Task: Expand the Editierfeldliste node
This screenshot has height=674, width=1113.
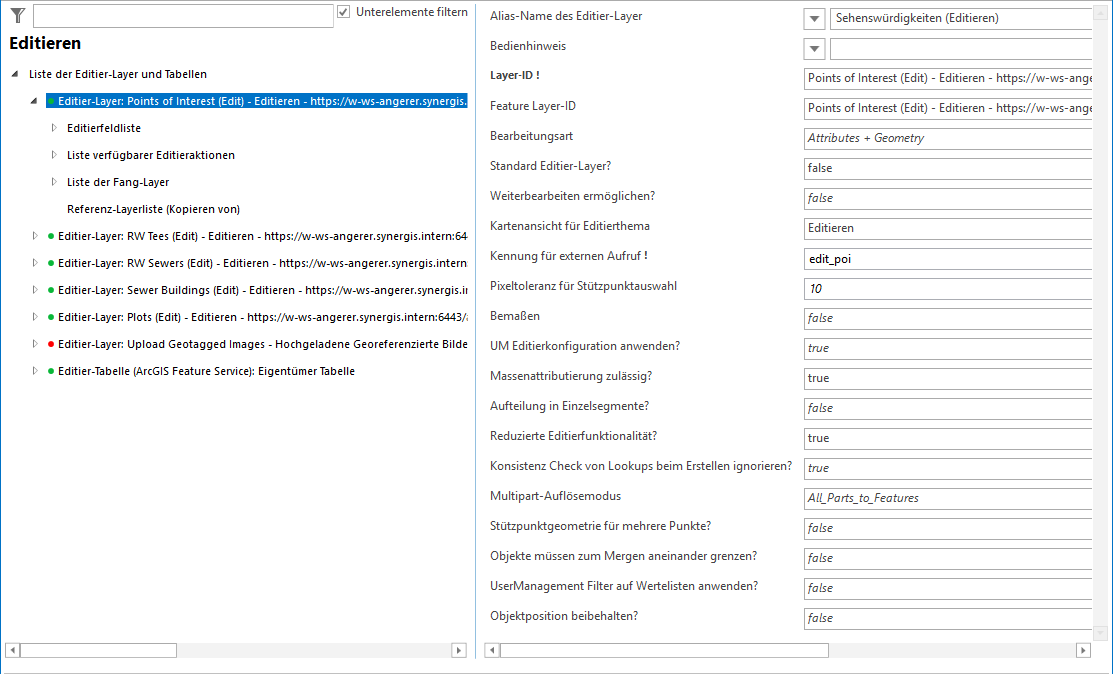Action: point(55,128)
